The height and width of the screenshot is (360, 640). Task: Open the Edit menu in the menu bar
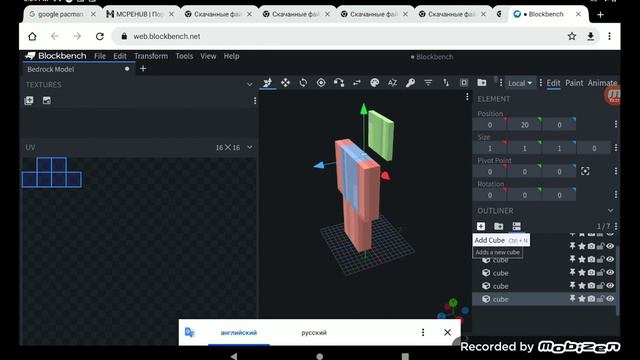(x=120, y=56)
